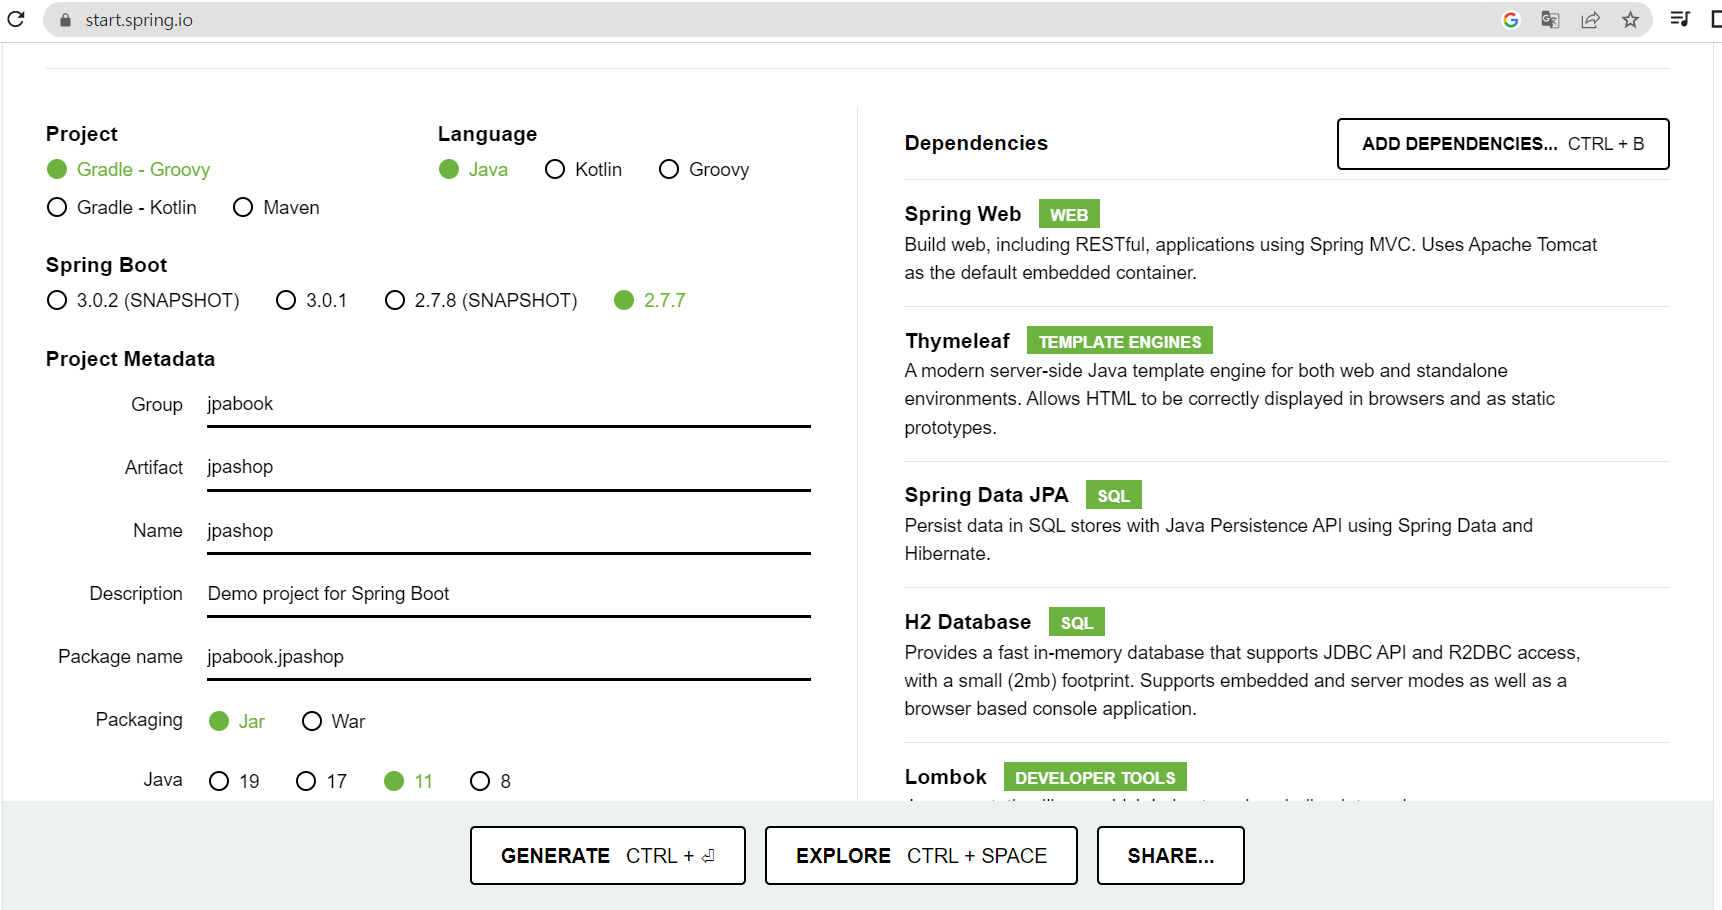Choose War packaging

(x=334, y=721)
